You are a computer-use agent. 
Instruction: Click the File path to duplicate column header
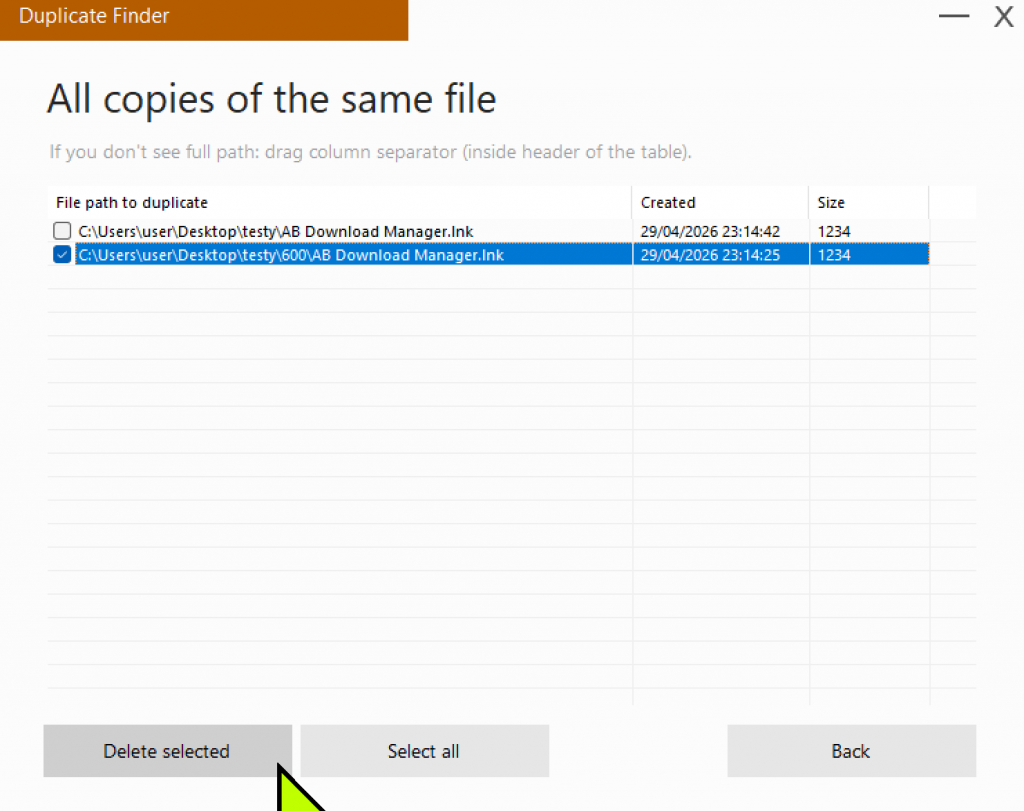(131, 202)
